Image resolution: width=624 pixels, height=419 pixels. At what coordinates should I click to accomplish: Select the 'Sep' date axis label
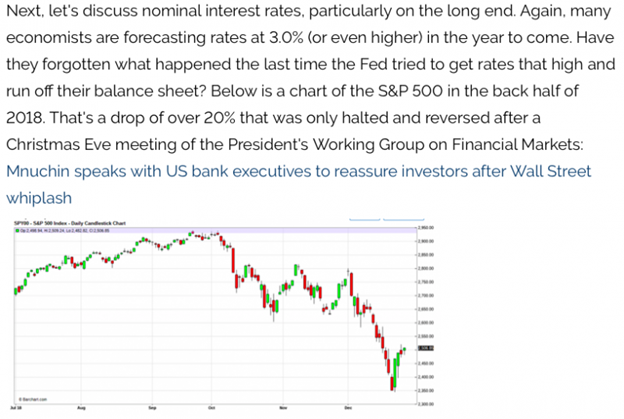tap(153, 408)
